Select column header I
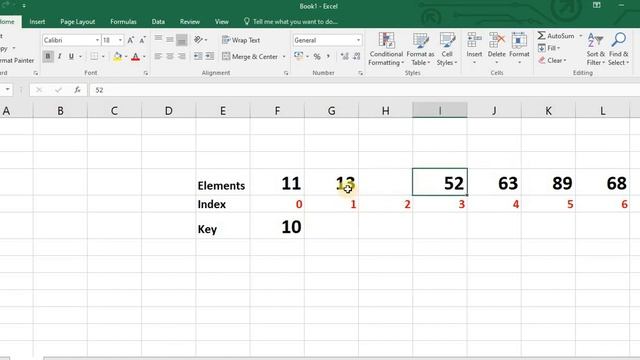 440,111
